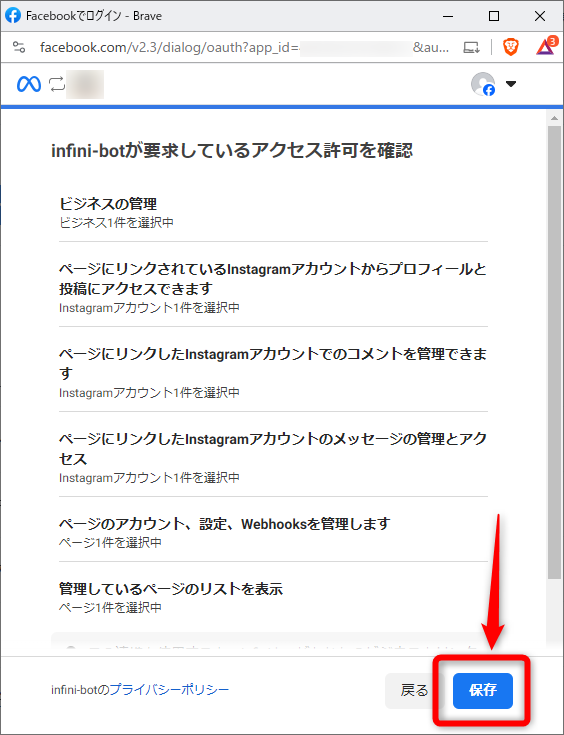Viewport: 564px width, 735px height.
Task: Click the Meta logo icon
Action: (29, 84)
